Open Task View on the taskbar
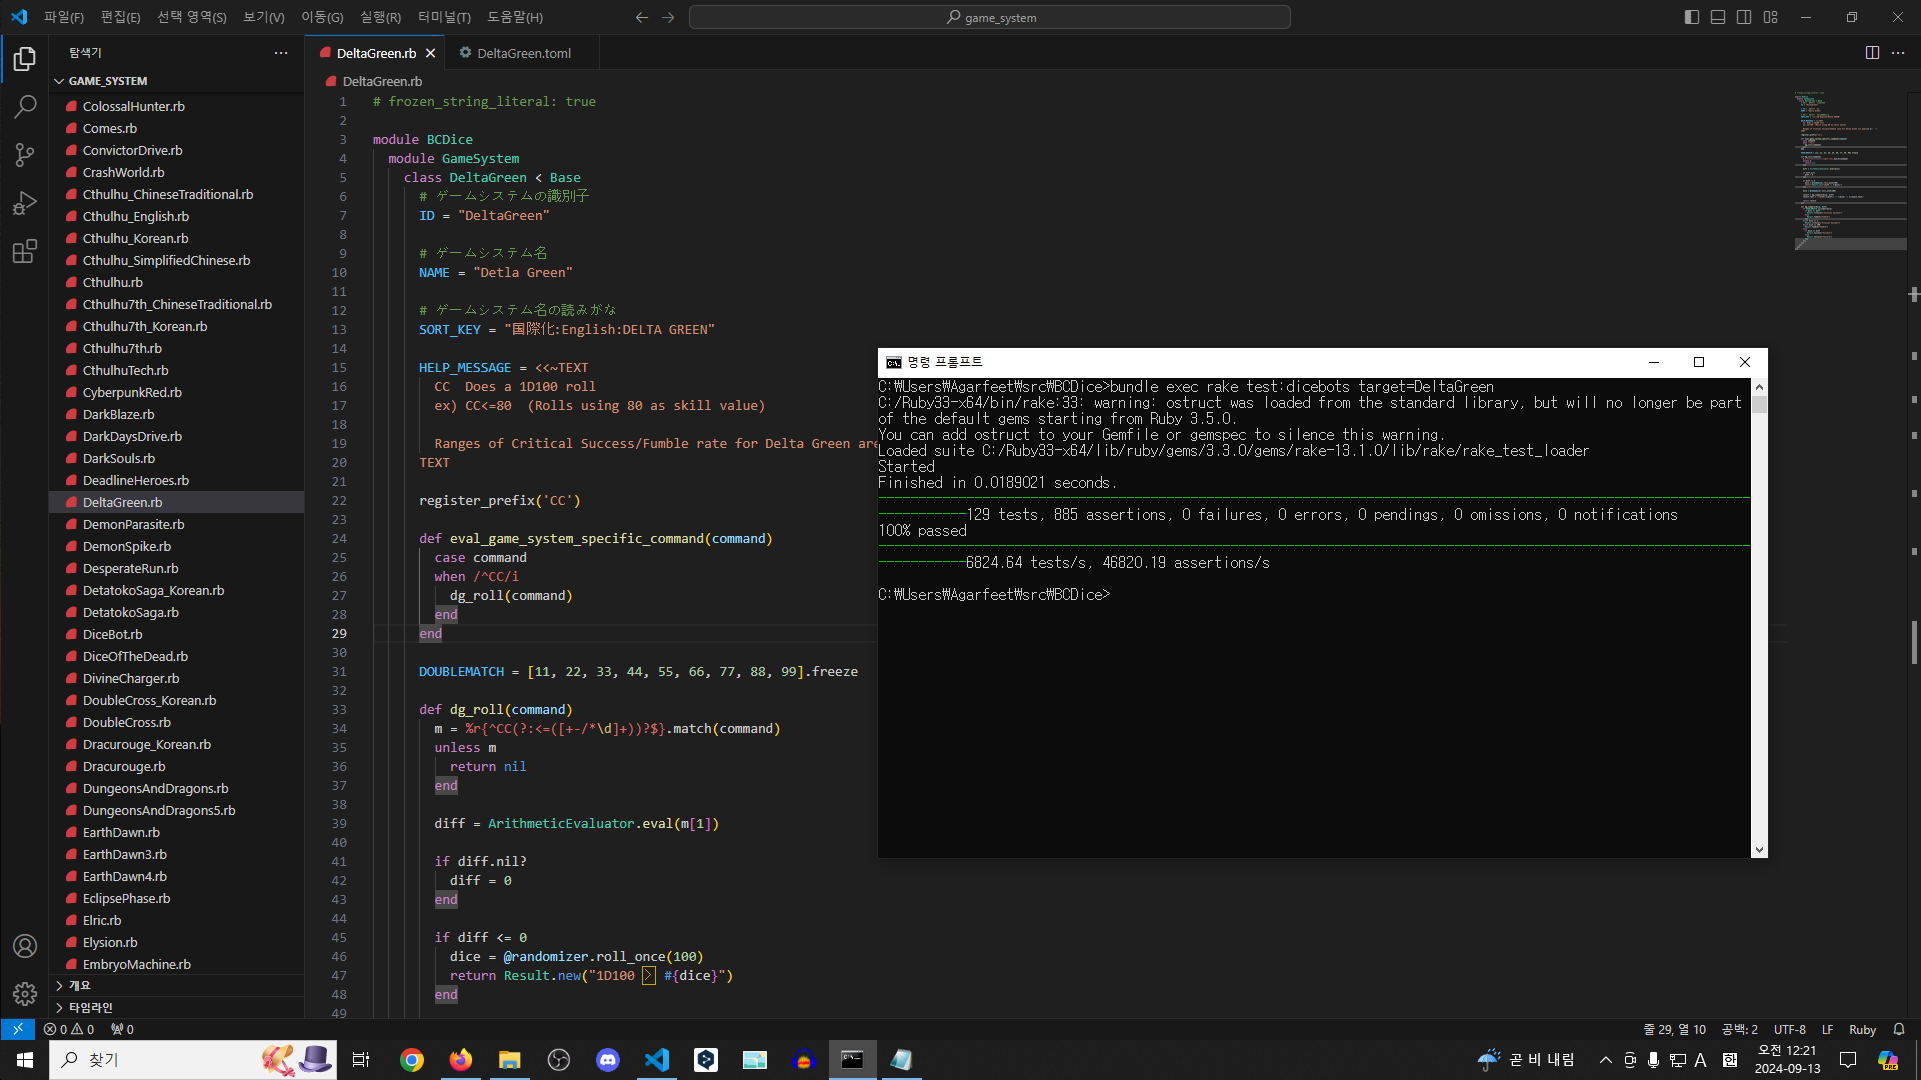The width and height of the screenshot is (1921, 1080). [x=361, y=1060]
